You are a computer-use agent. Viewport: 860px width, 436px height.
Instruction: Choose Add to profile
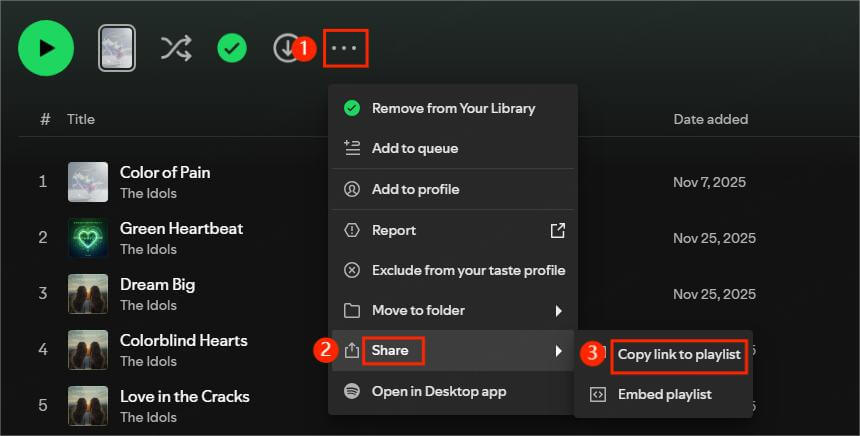point(453,189)
